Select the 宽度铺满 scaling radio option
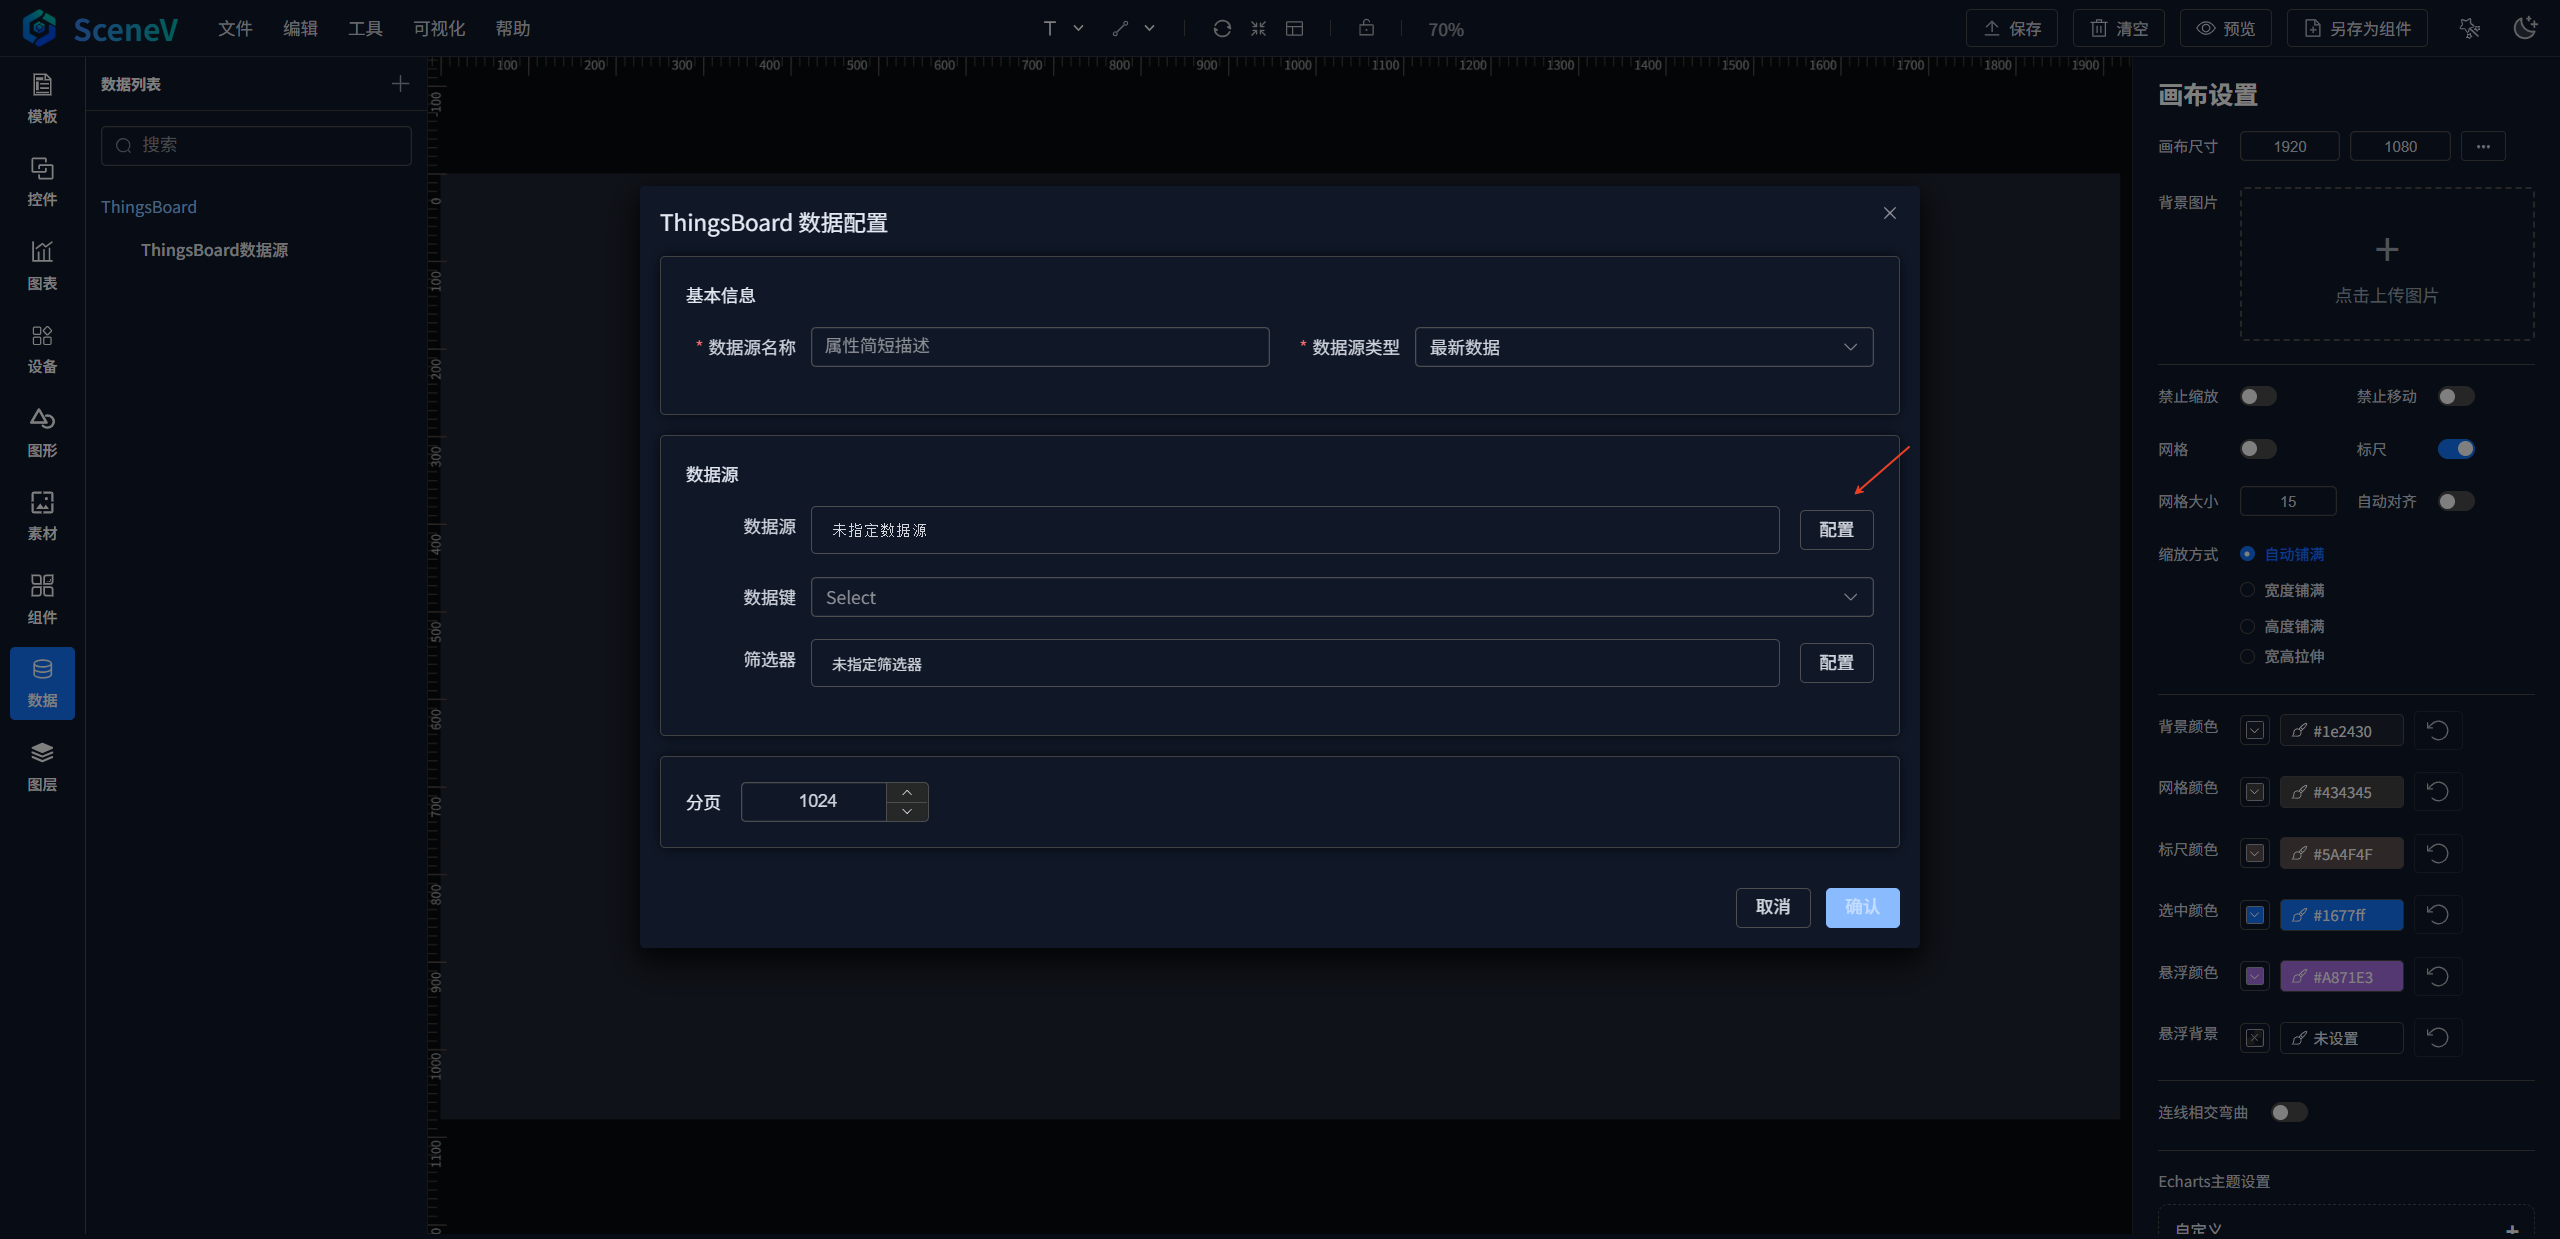The image size is (2560, 1239). (2247, 590)
